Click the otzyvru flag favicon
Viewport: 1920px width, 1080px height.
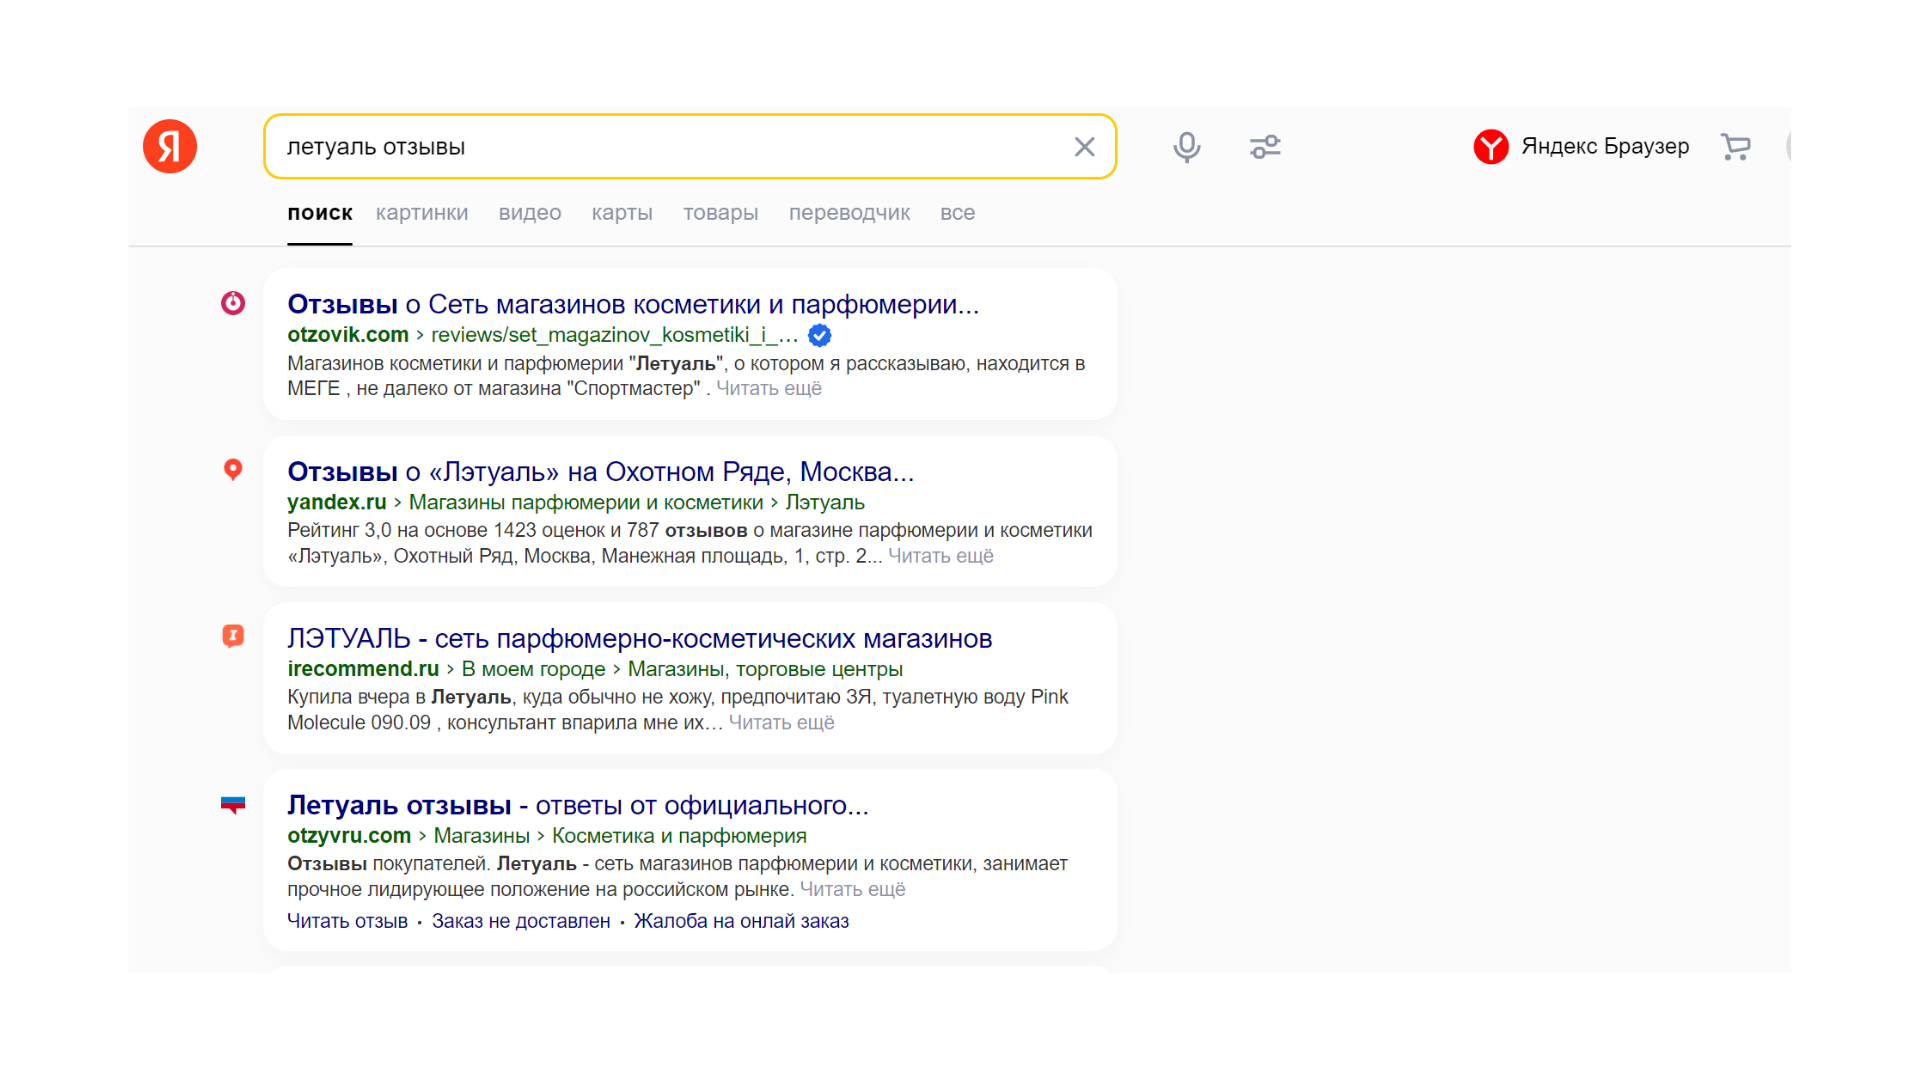tap(233, 804)
